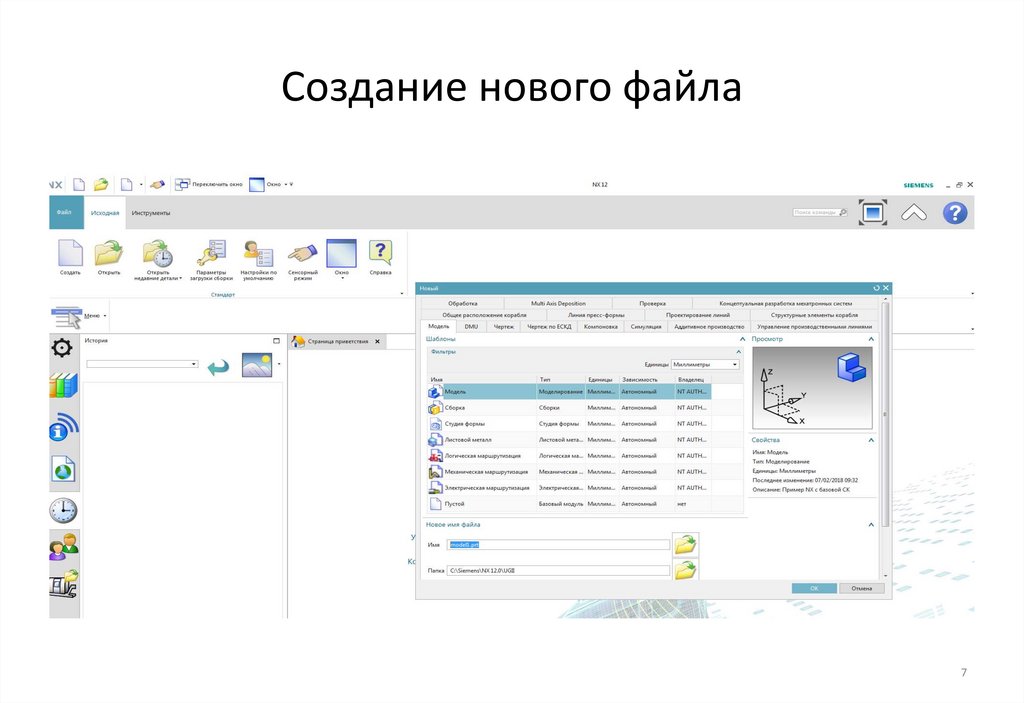The height and width of the screenshot is (703, 1024).
Task: Maximize История panel with square icon
Action: click(276, 341)
